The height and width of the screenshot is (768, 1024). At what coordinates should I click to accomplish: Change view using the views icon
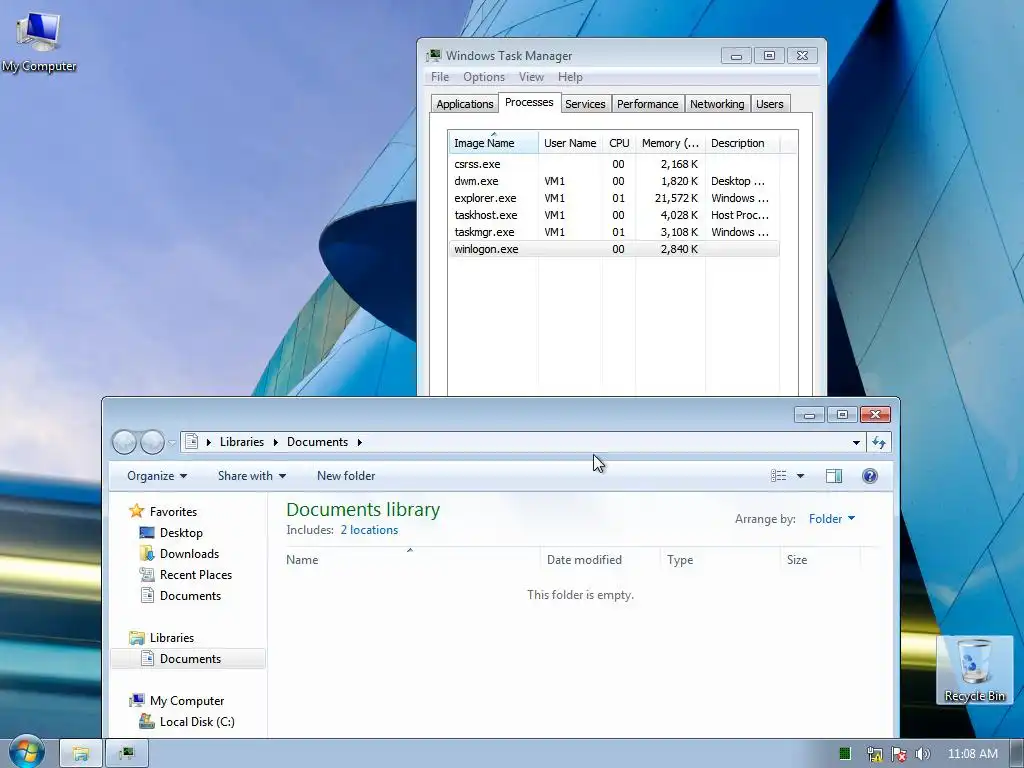pos(778,476)
